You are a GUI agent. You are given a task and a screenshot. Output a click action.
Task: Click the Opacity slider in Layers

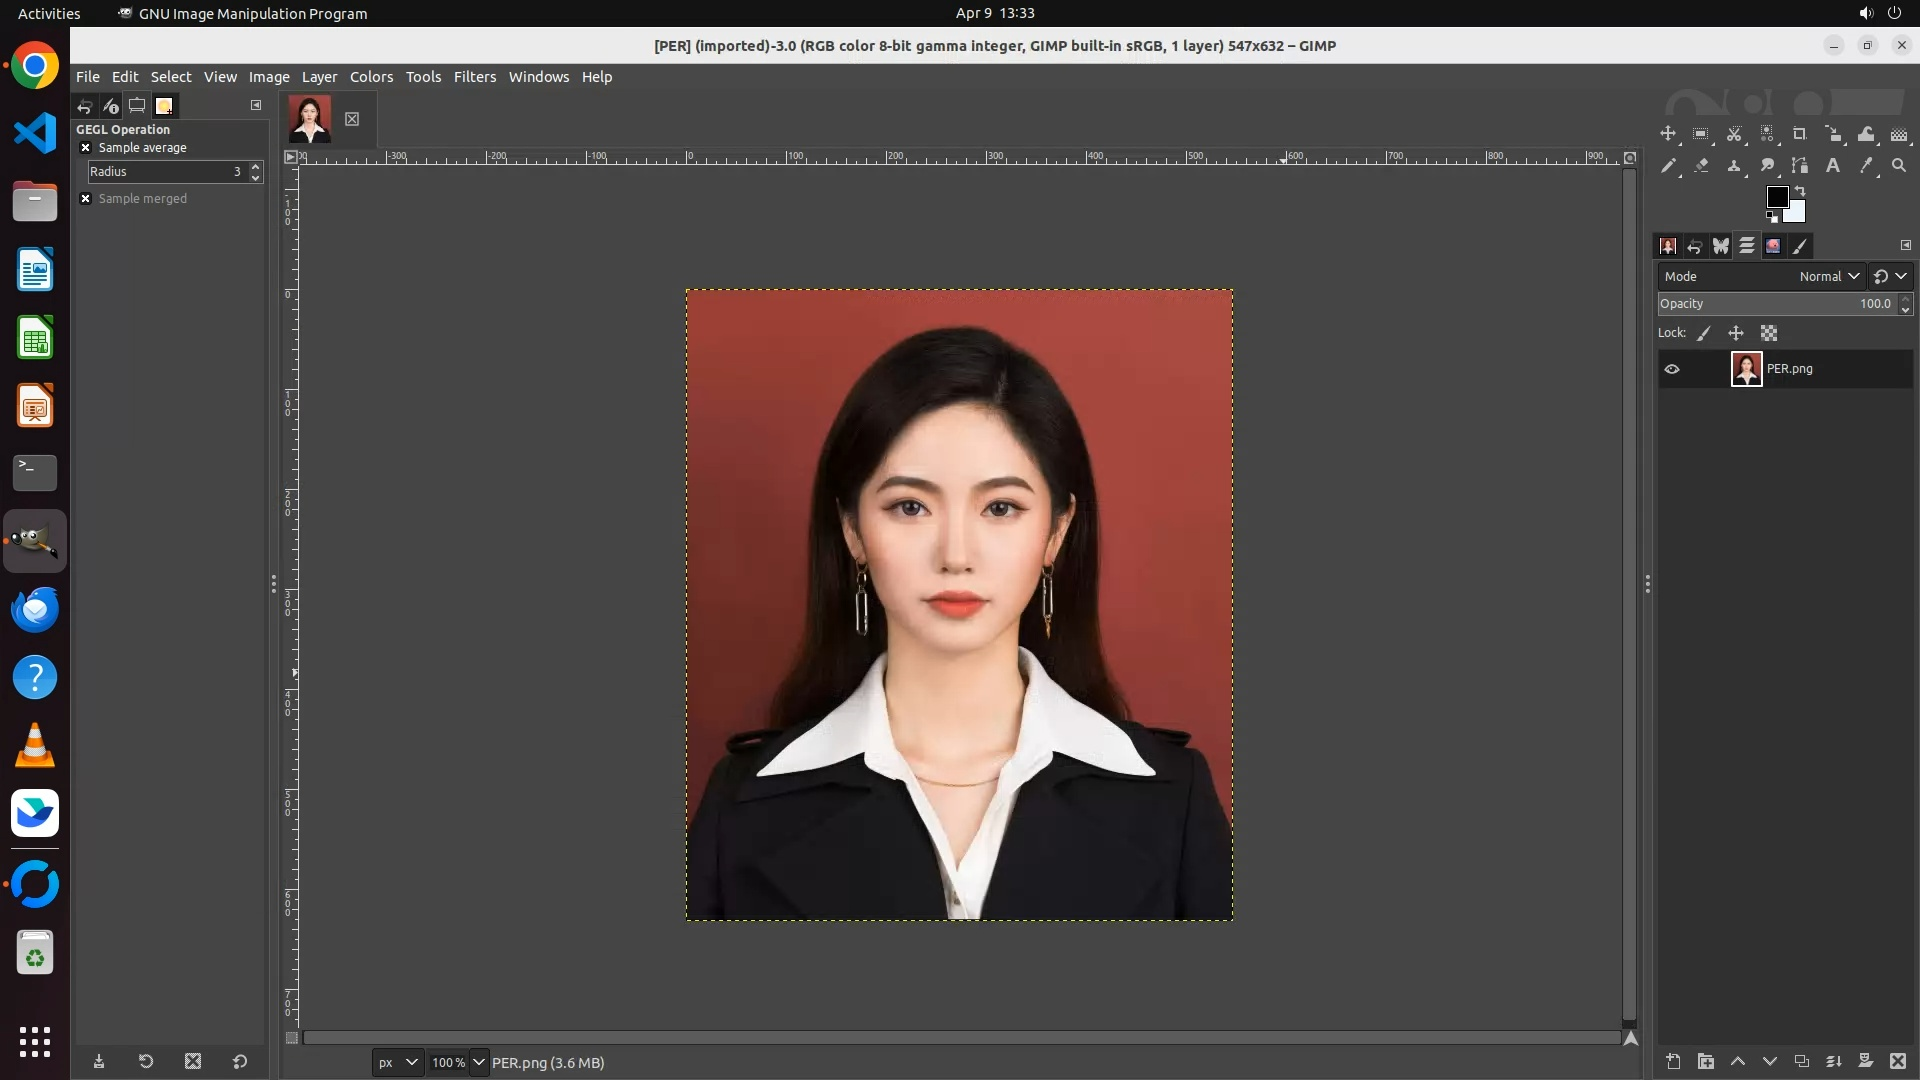1776,304
